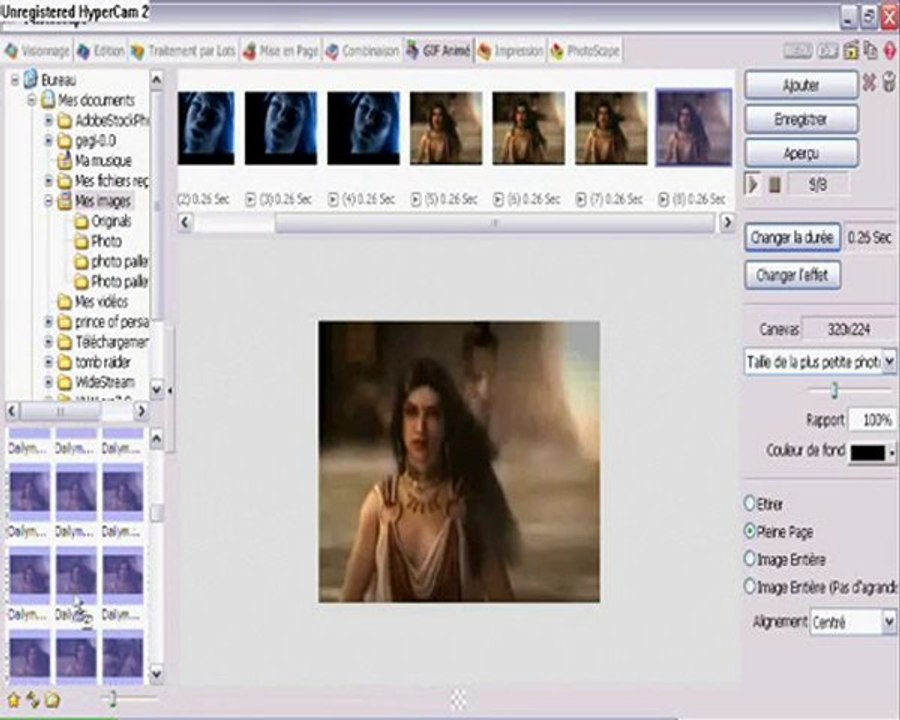Click the Bureau desktop icon in tree
Image resolution: width=900 pixels, height=720 pixels.
click(31, 79)
